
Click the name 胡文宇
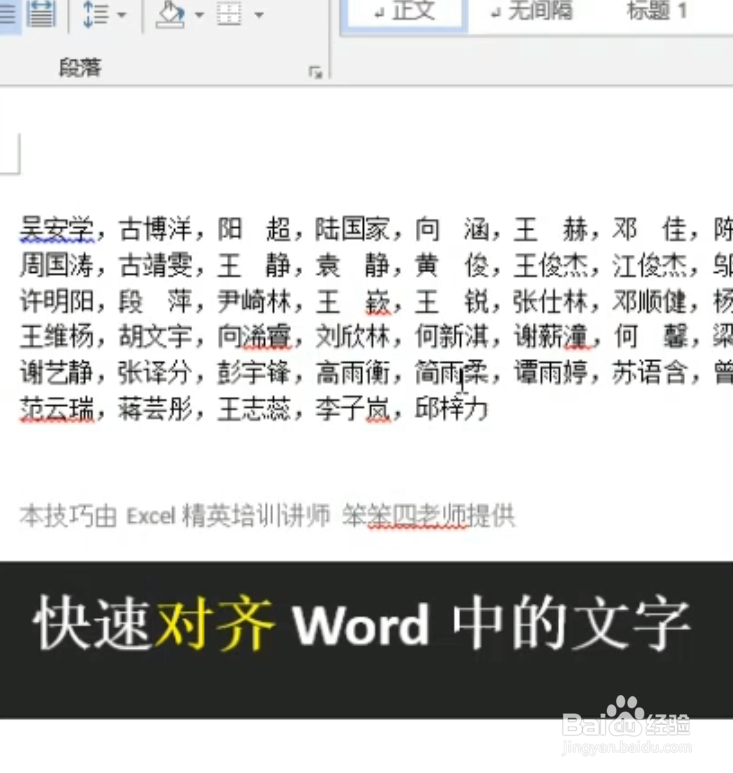[x=155, y=337]
